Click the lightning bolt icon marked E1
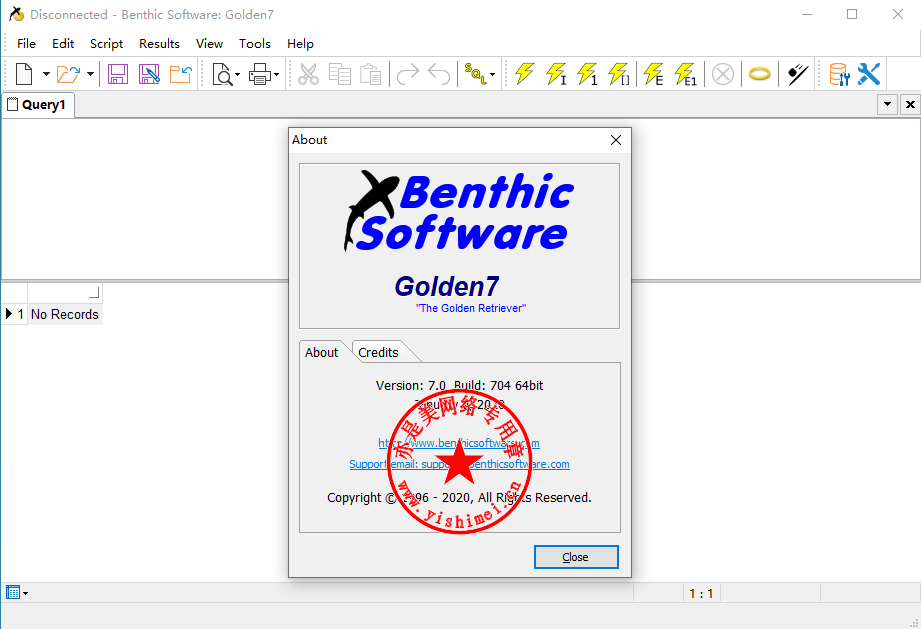Screen dimensions: 921x629 point(685,74)
